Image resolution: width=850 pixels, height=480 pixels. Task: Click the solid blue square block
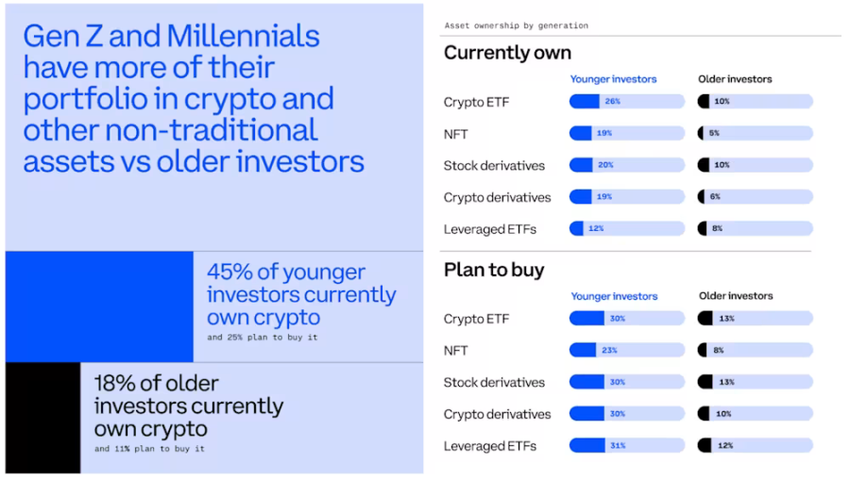[99, 306]
